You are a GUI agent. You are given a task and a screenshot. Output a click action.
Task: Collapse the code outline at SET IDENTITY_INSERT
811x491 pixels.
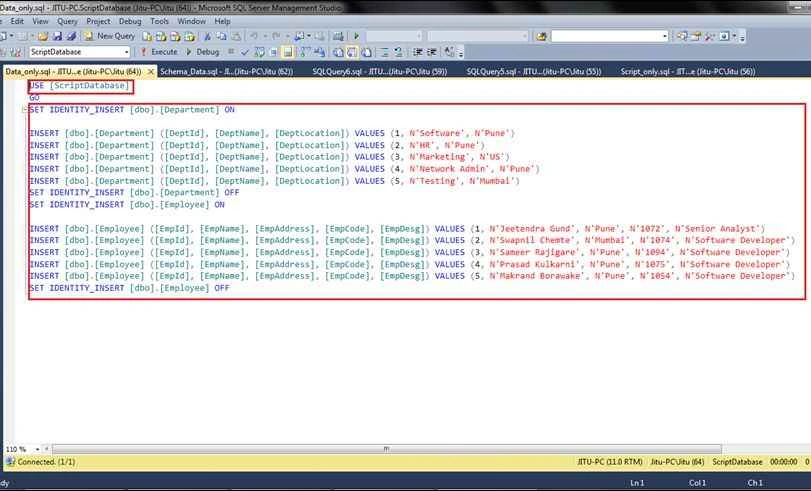[x=24, y=110]
